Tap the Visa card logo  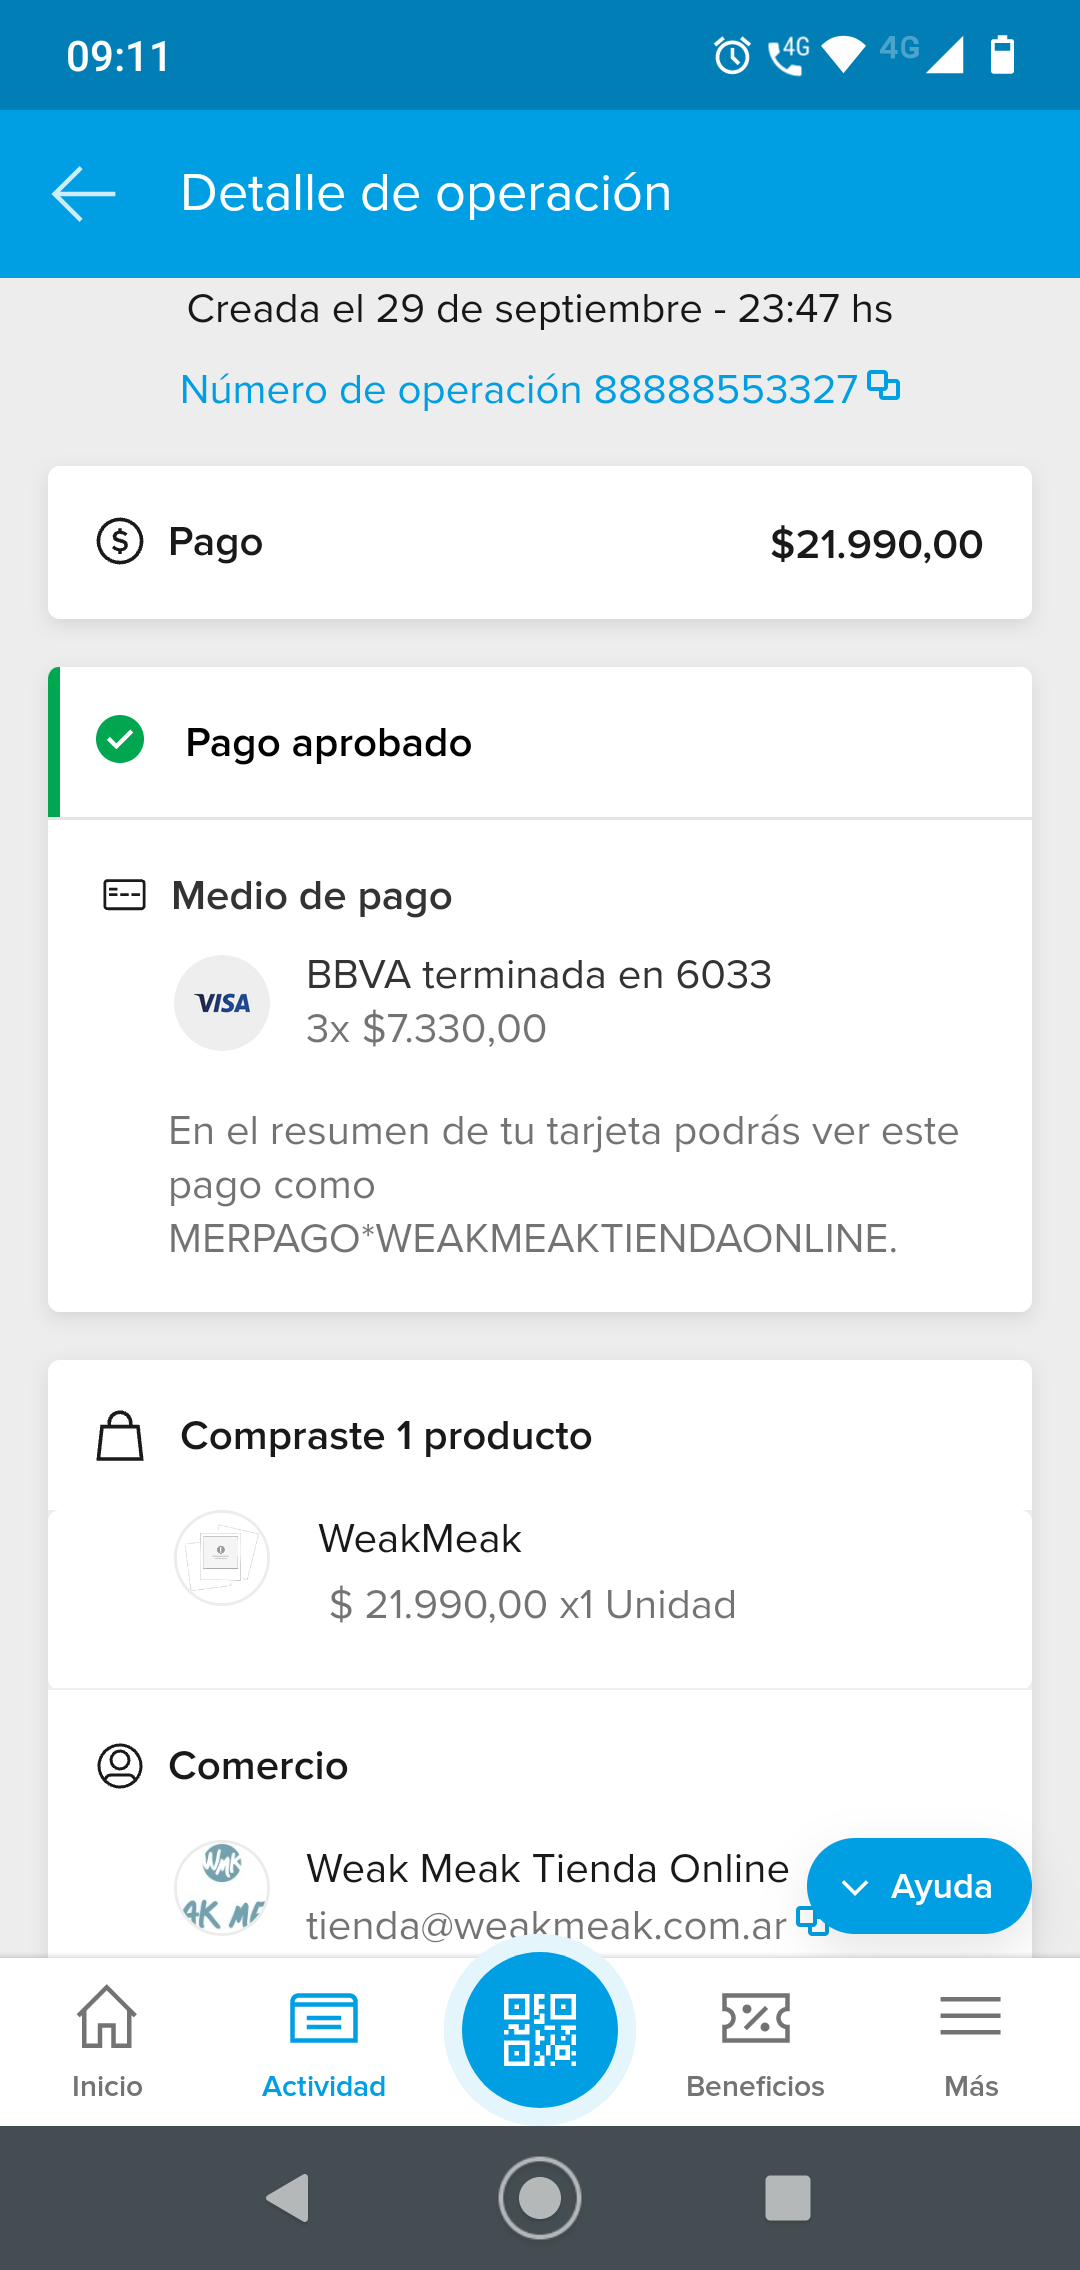(x=222, y=1003)
